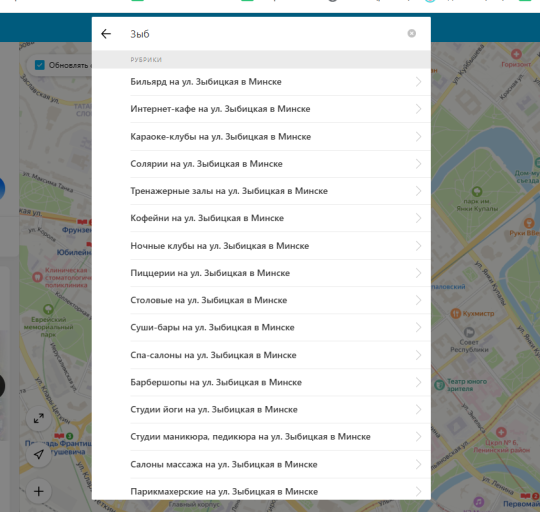The height and width of the screenshot is (512, 540).
Task: Click the back arrow in search panel
Action: click(106, 34)
